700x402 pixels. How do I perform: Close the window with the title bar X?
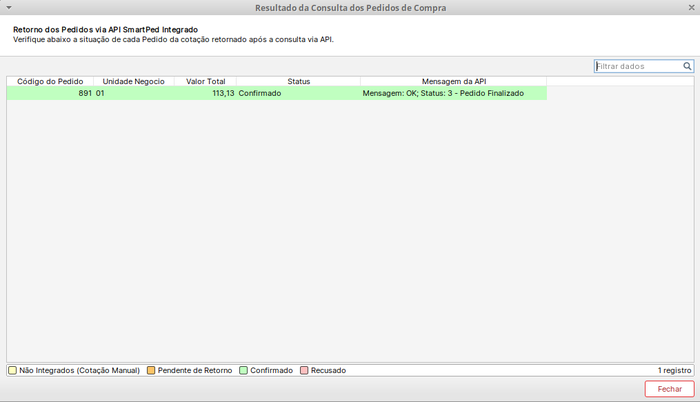(692, 8)
